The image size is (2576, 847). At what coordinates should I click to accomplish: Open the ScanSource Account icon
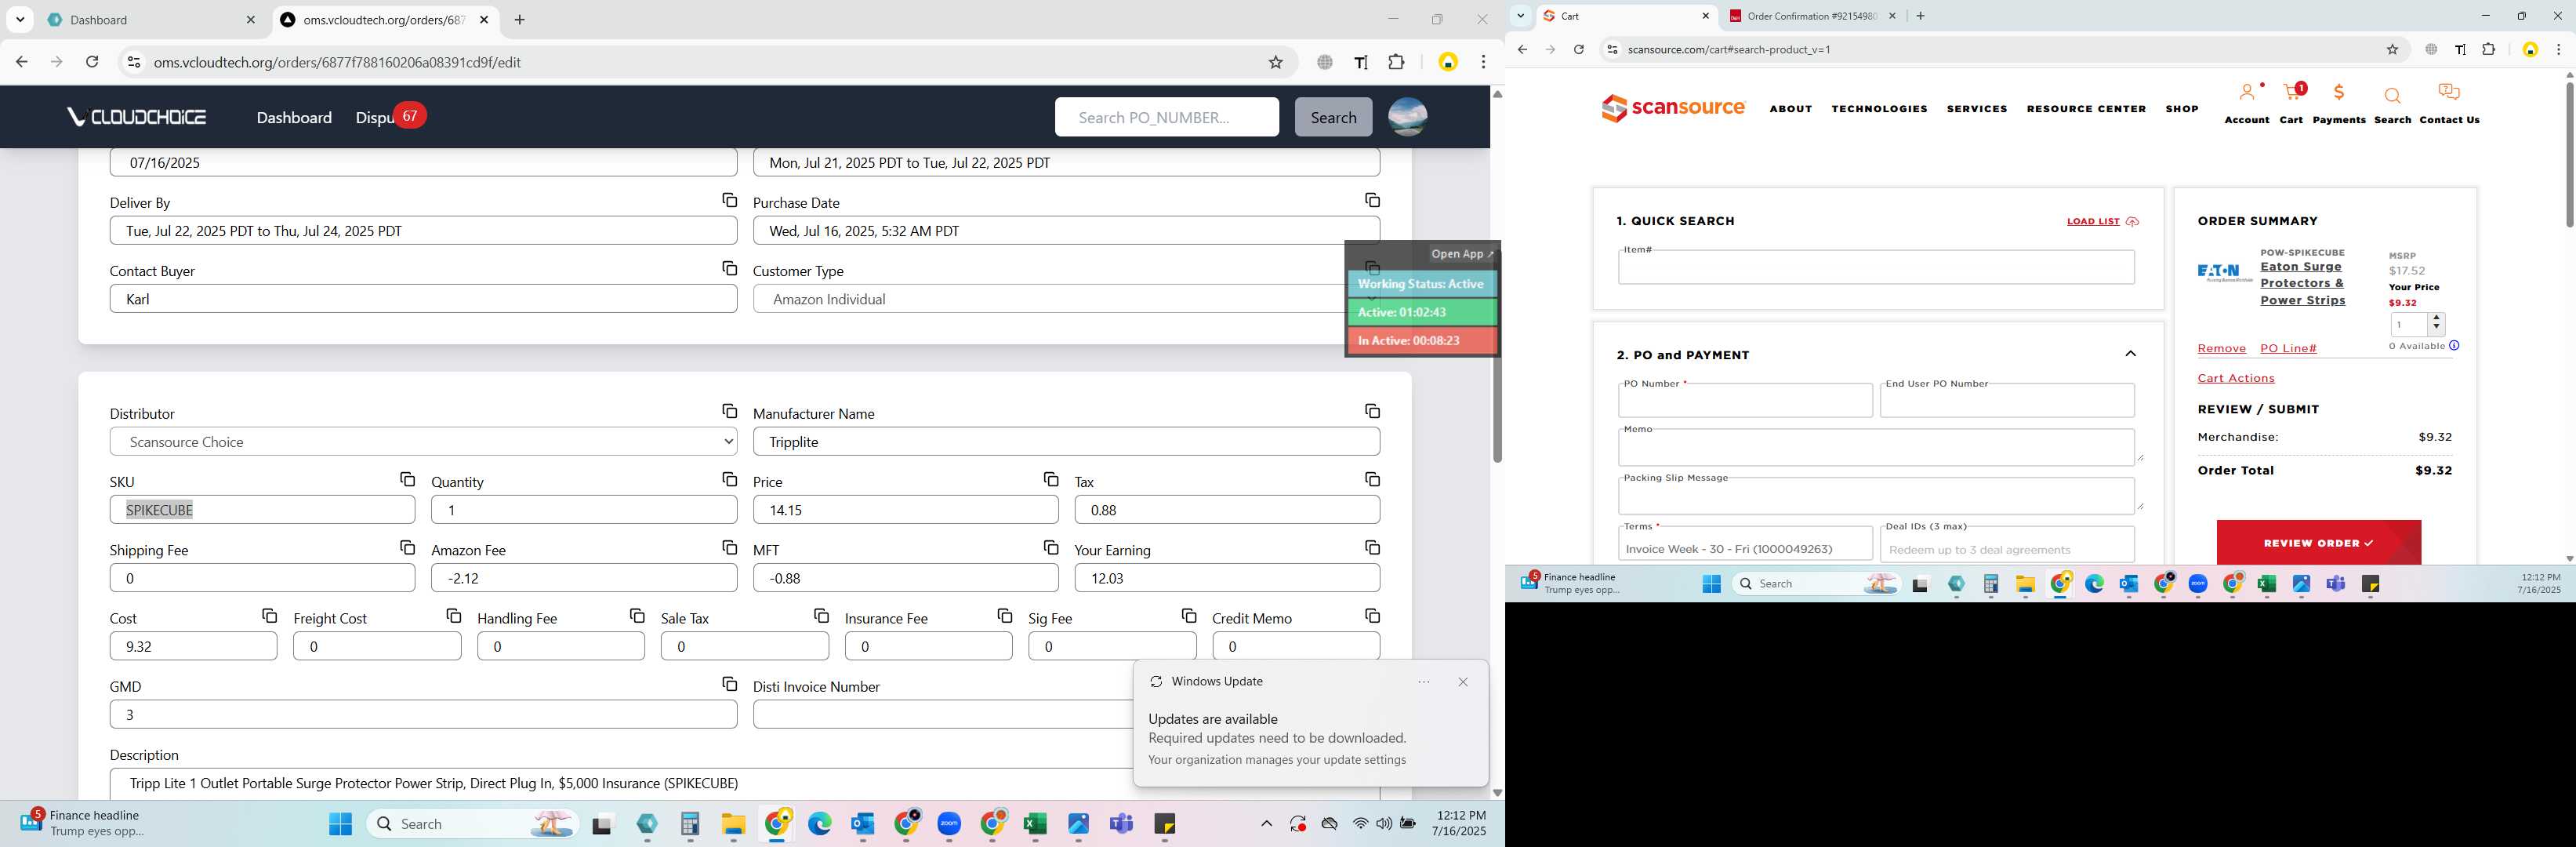coord(2246,104)
